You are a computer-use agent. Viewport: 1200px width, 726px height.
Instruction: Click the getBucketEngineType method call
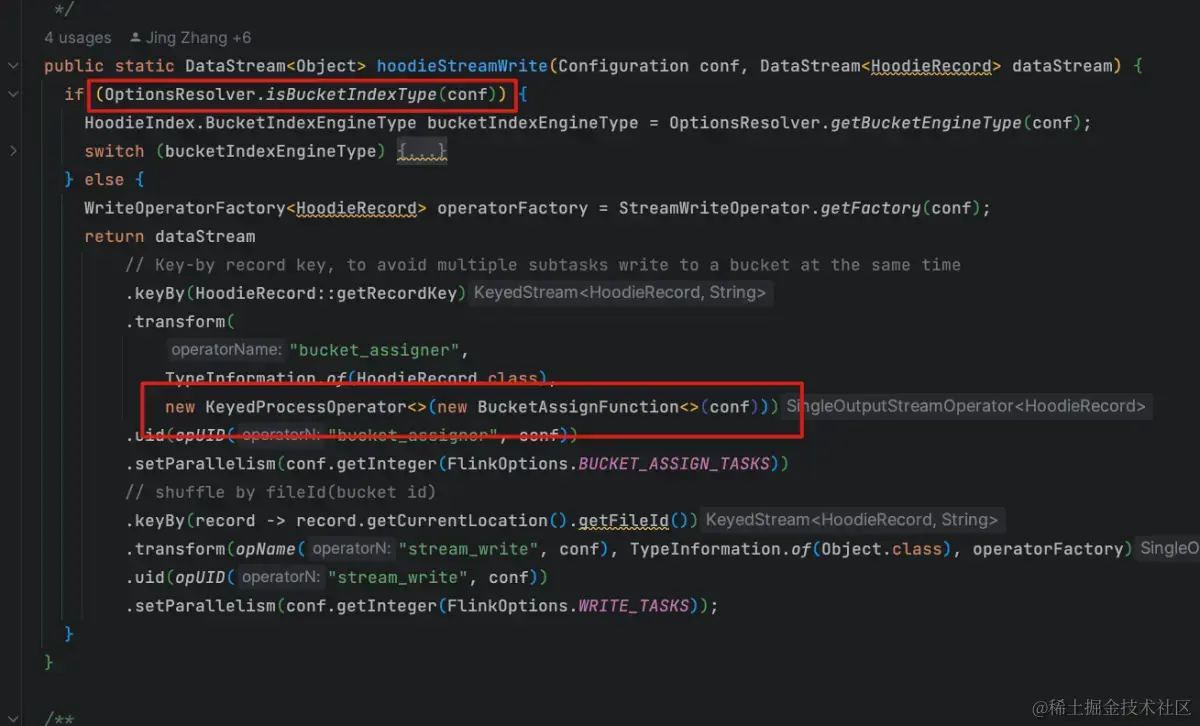pos(925,123)
